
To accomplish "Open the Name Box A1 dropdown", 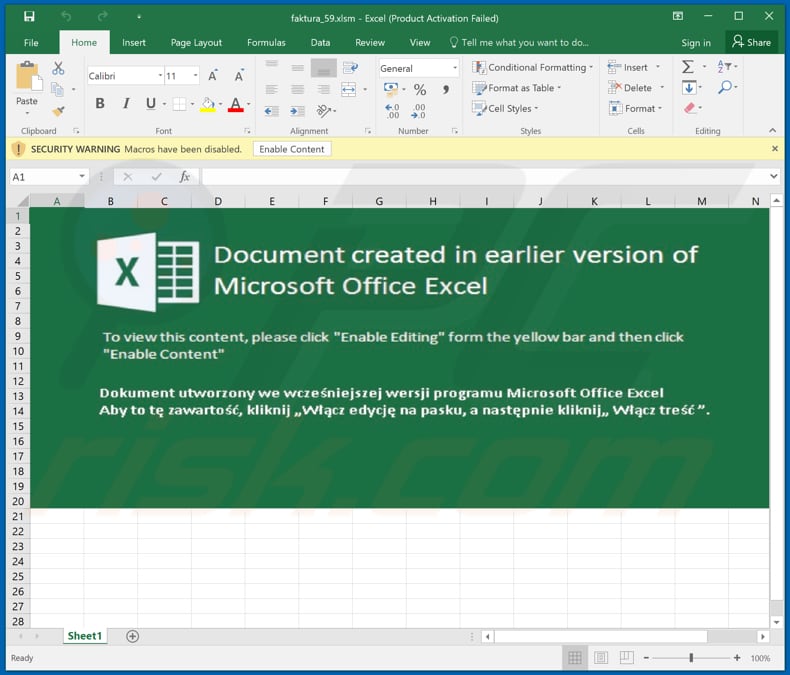I will point(82,176).
